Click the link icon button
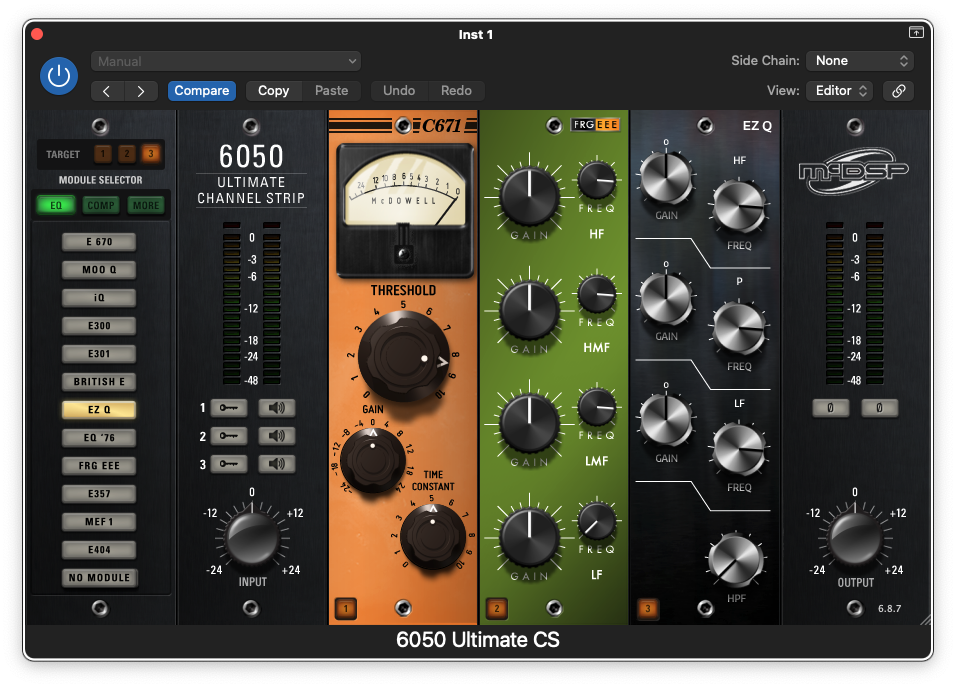956x688 pixels. [x=899, y=91]
